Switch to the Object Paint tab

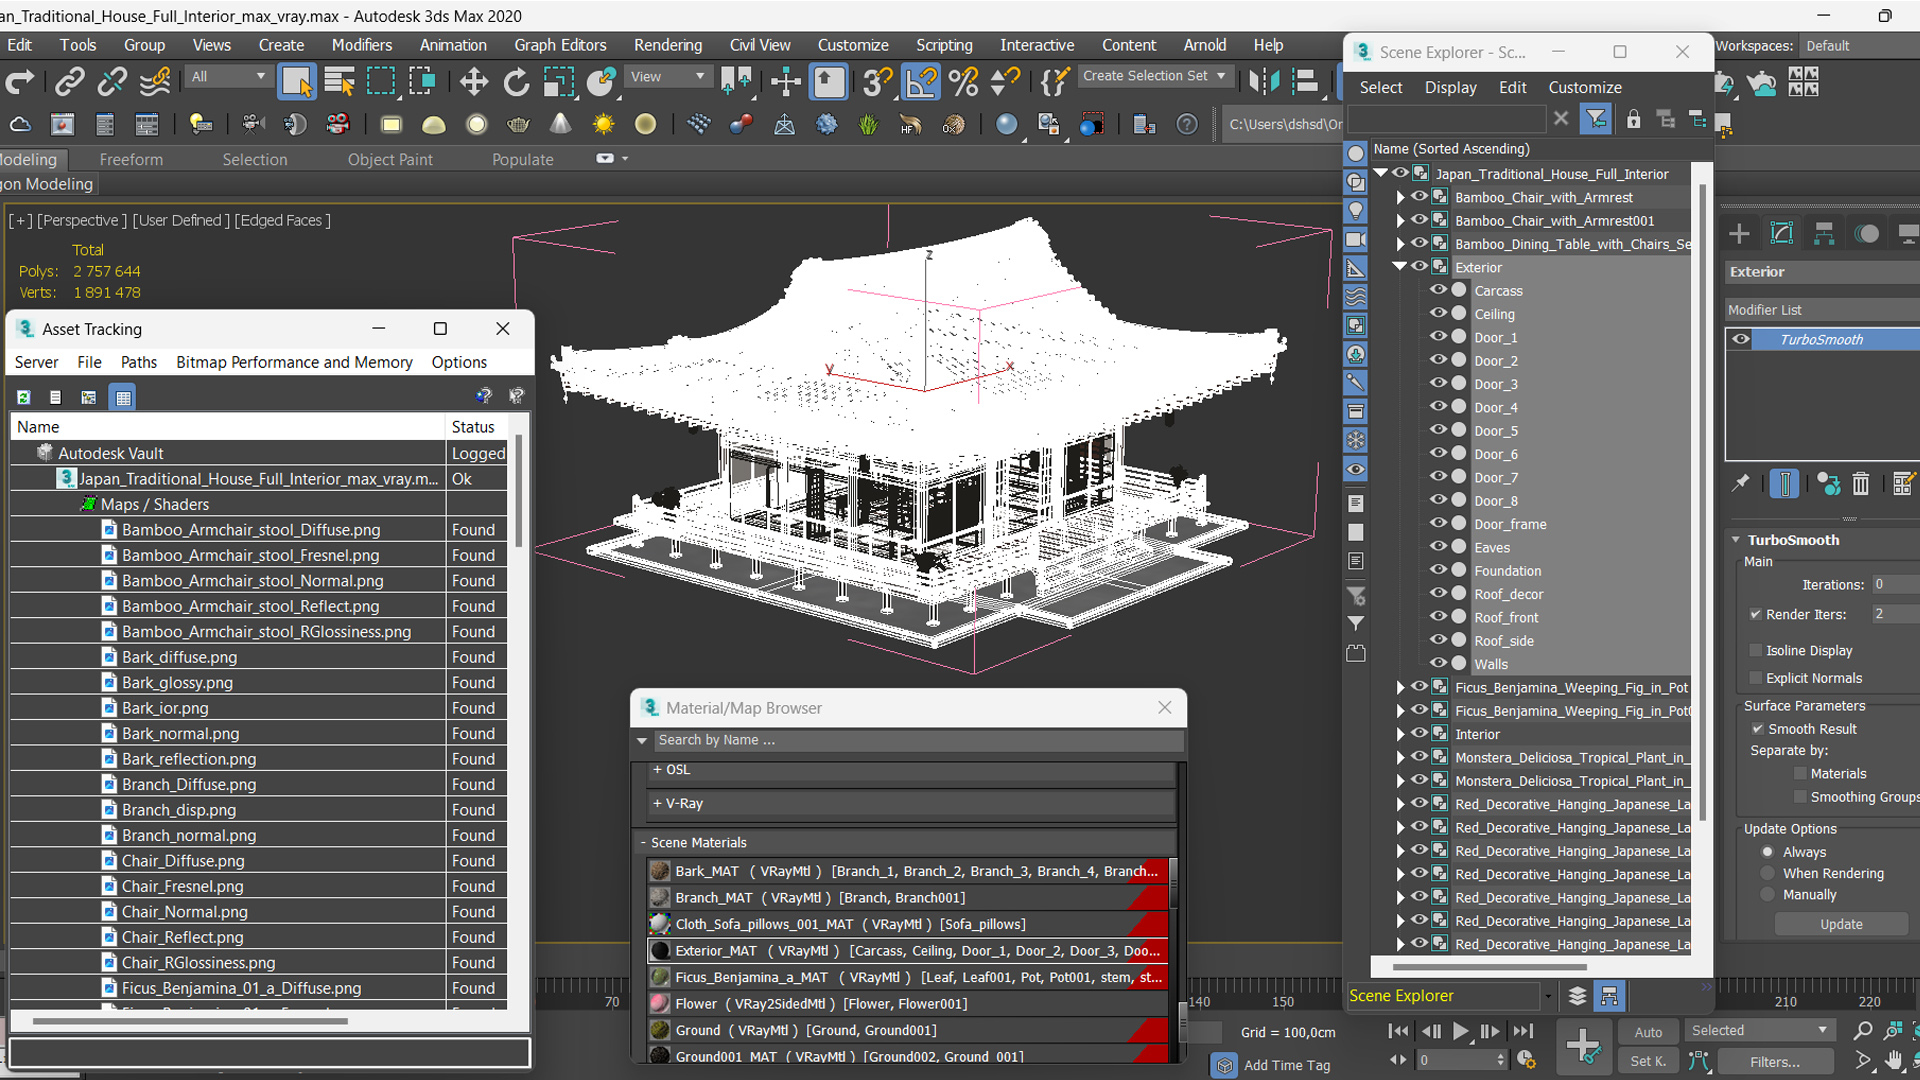click(x=390, y=159)
